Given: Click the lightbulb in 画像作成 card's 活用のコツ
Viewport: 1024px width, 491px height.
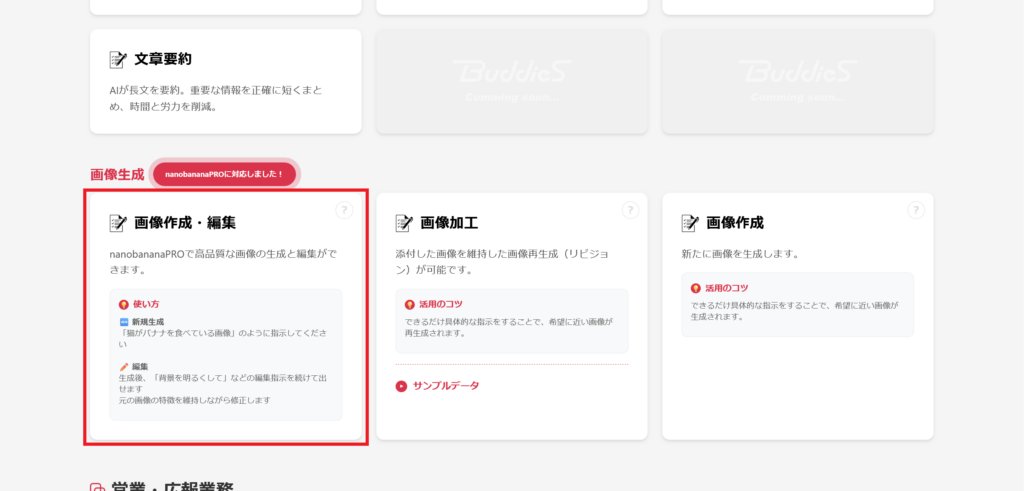Looking at the screenshot, I should (695, 288).
